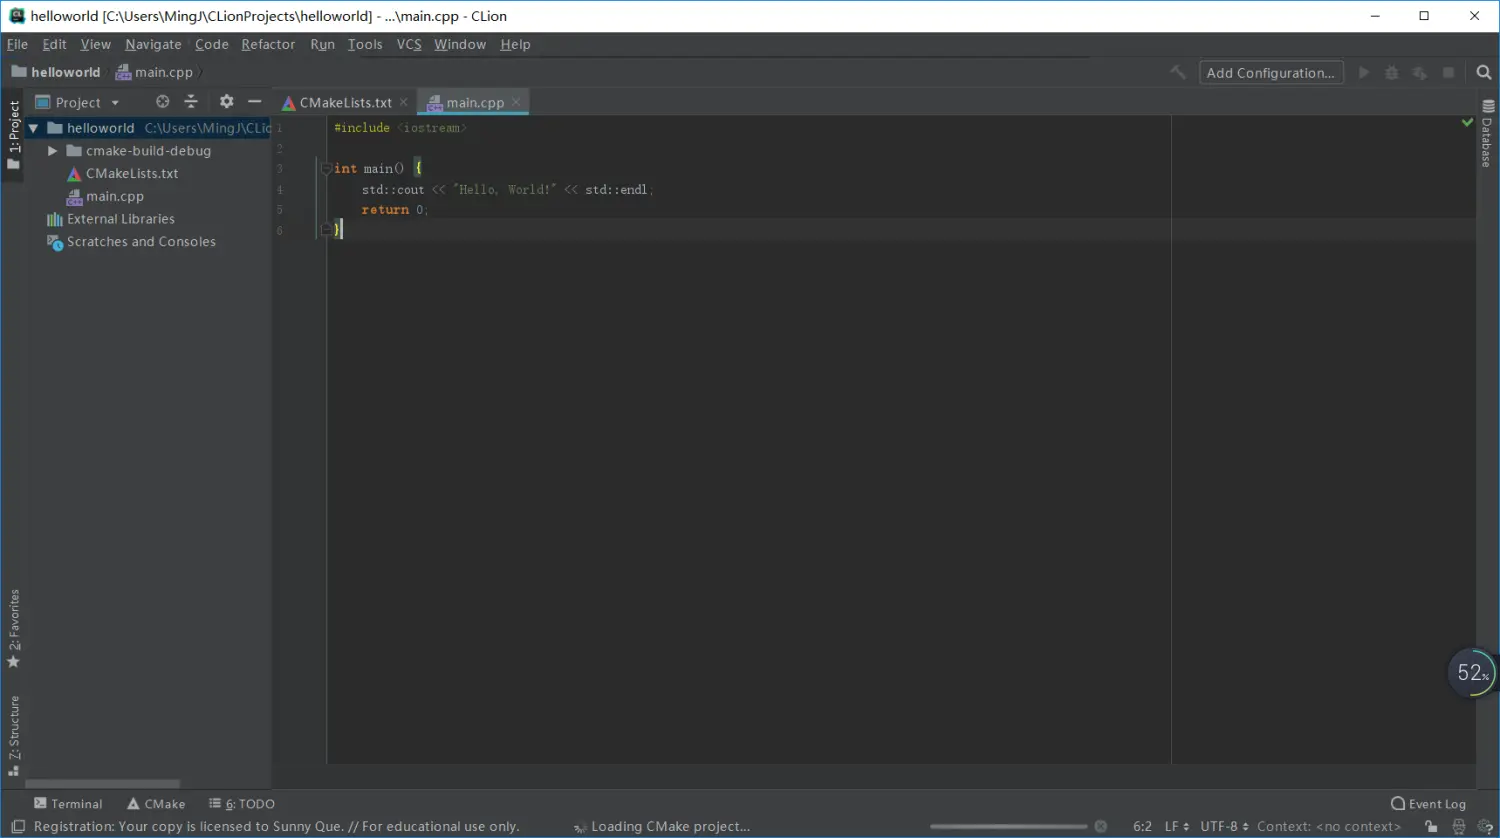The width and height of the screenshot is (1500, 838).
Task: Open the LF line separator dropdown
Action: pos(1177,826)
